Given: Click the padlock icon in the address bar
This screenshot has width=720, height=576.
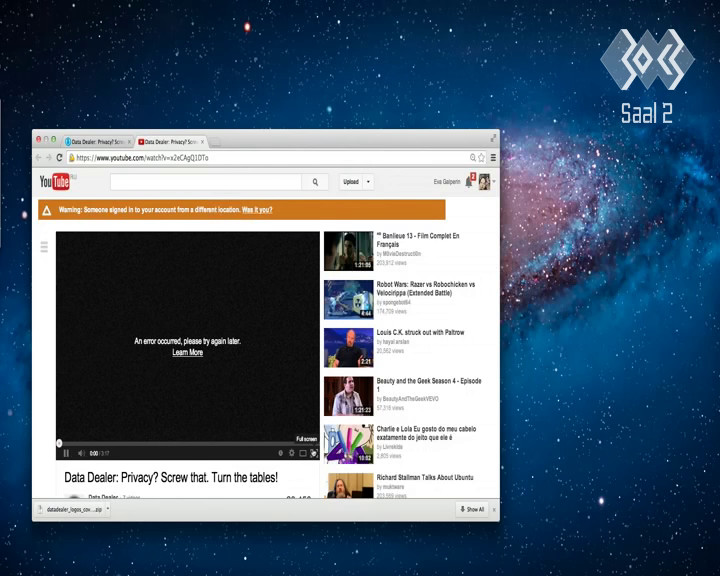Looking at the screenshot, I should (72, 158).
